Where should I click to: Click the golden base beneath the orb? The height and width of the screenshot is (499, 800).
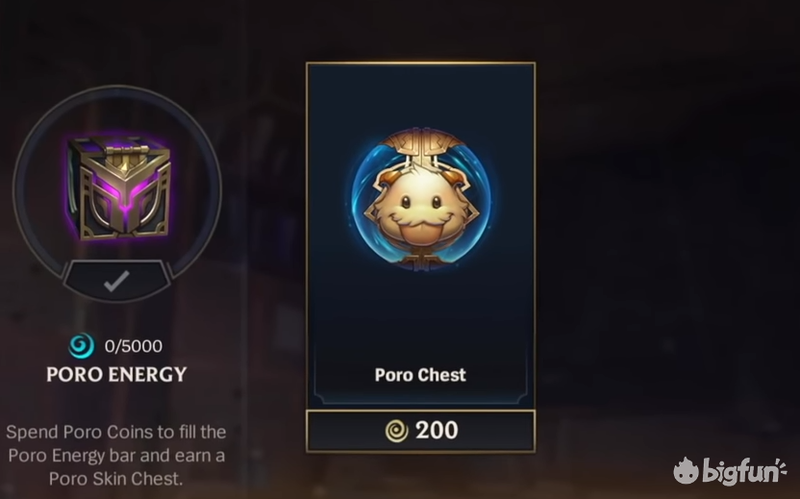[x=420, y=260]
